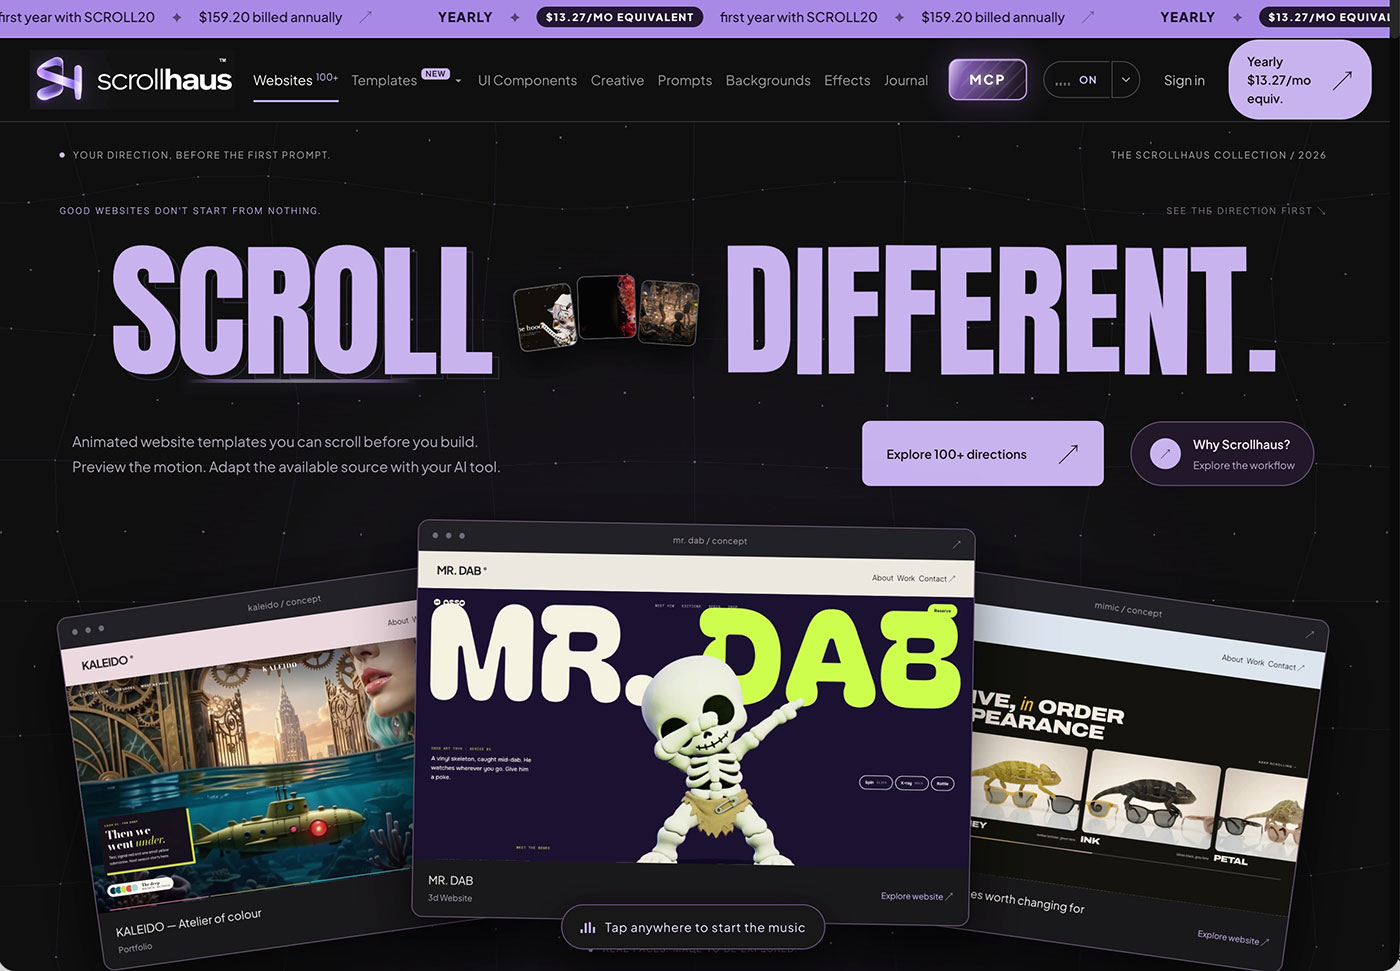Open the Effects nav item
The image size is (1400, 971).
(847, 80)
